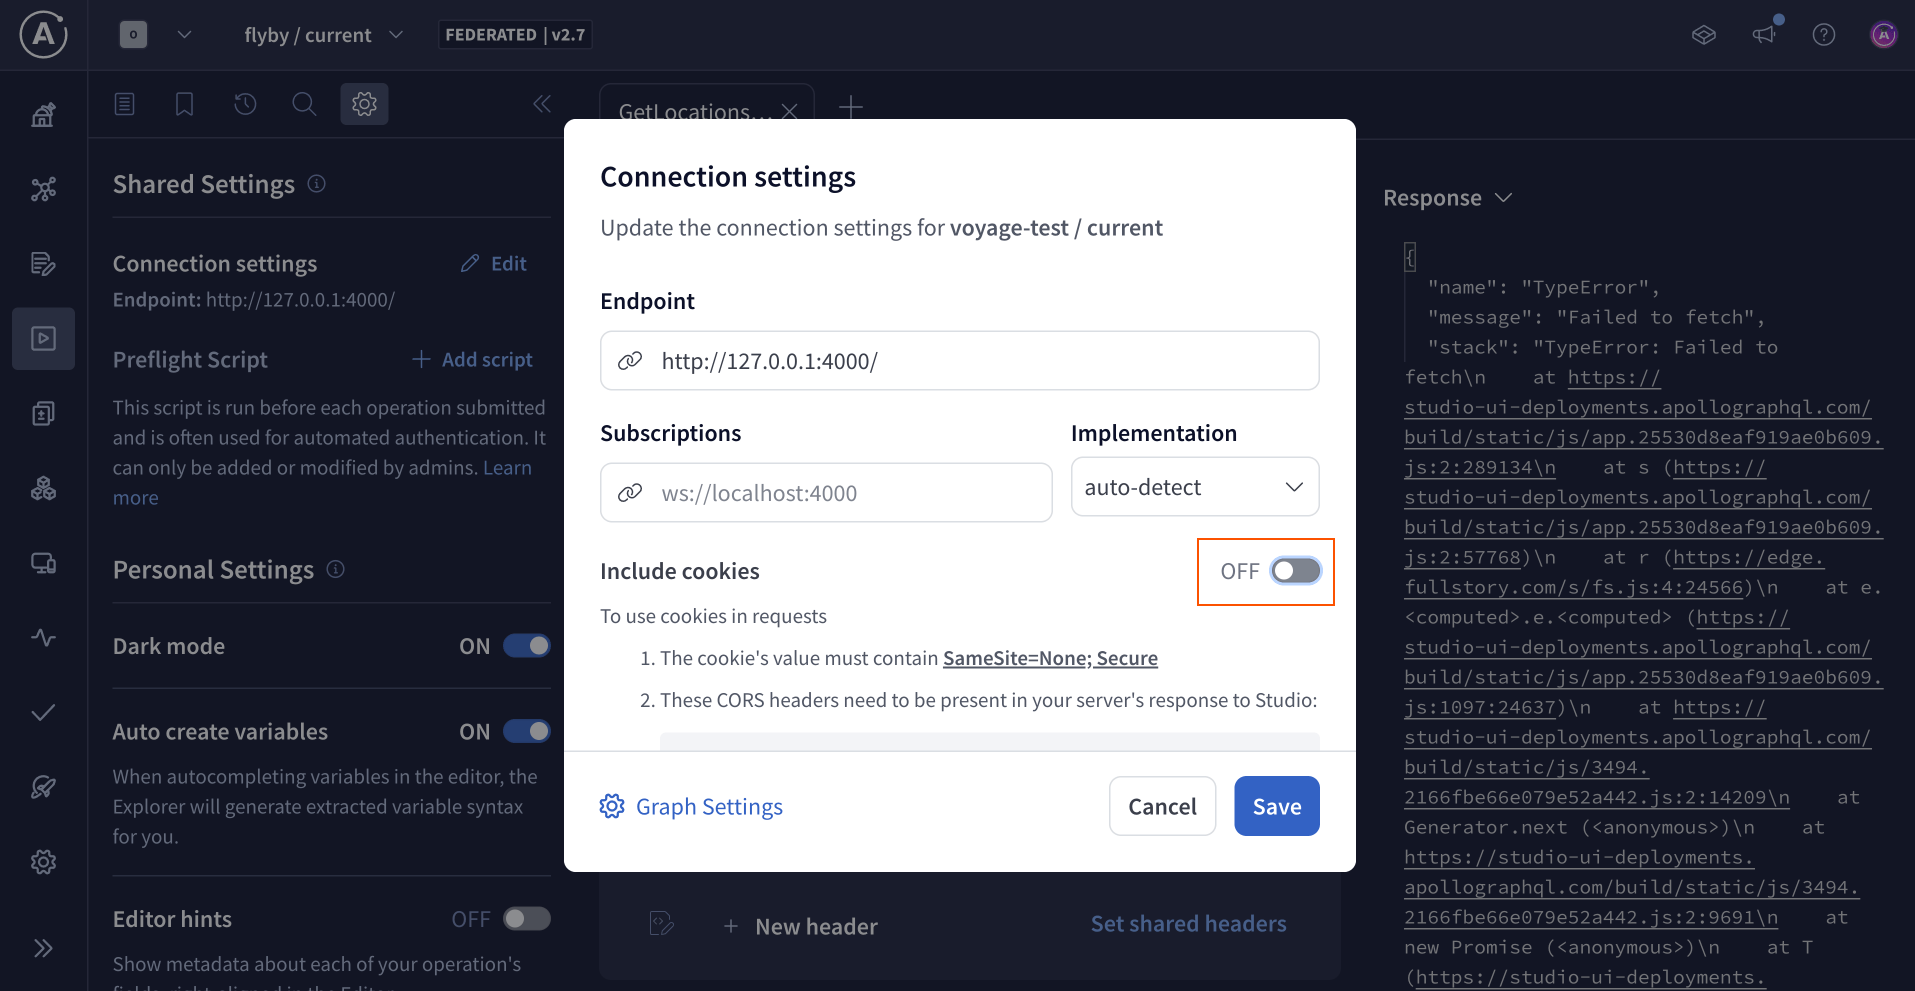The width and height of the screenshot is (1915, 991).
Task: Toggle Auto create variables off
Action: pos(527,731)
